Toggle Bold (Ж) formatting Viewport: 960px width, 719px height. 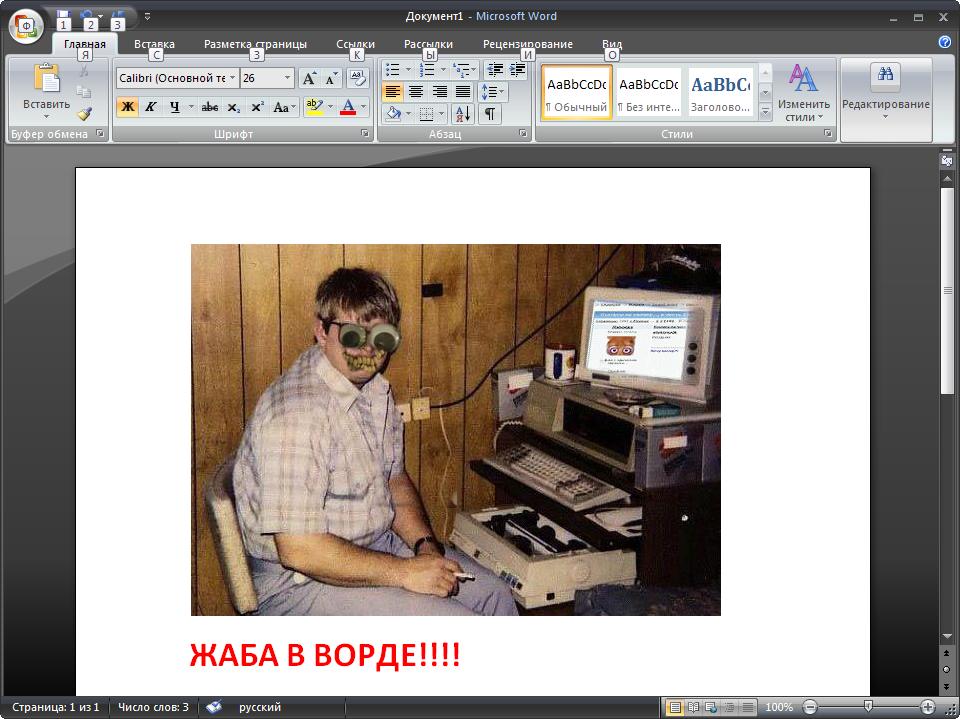click(127, 107)
